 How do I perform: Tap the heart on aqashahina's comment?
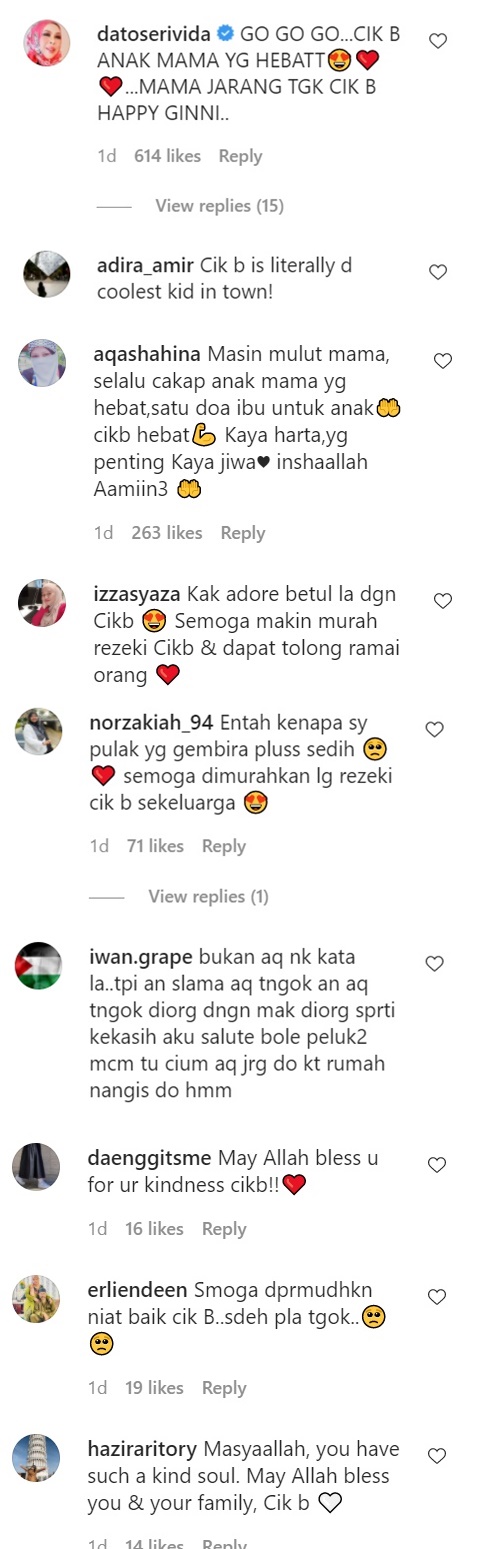(443, 360)
